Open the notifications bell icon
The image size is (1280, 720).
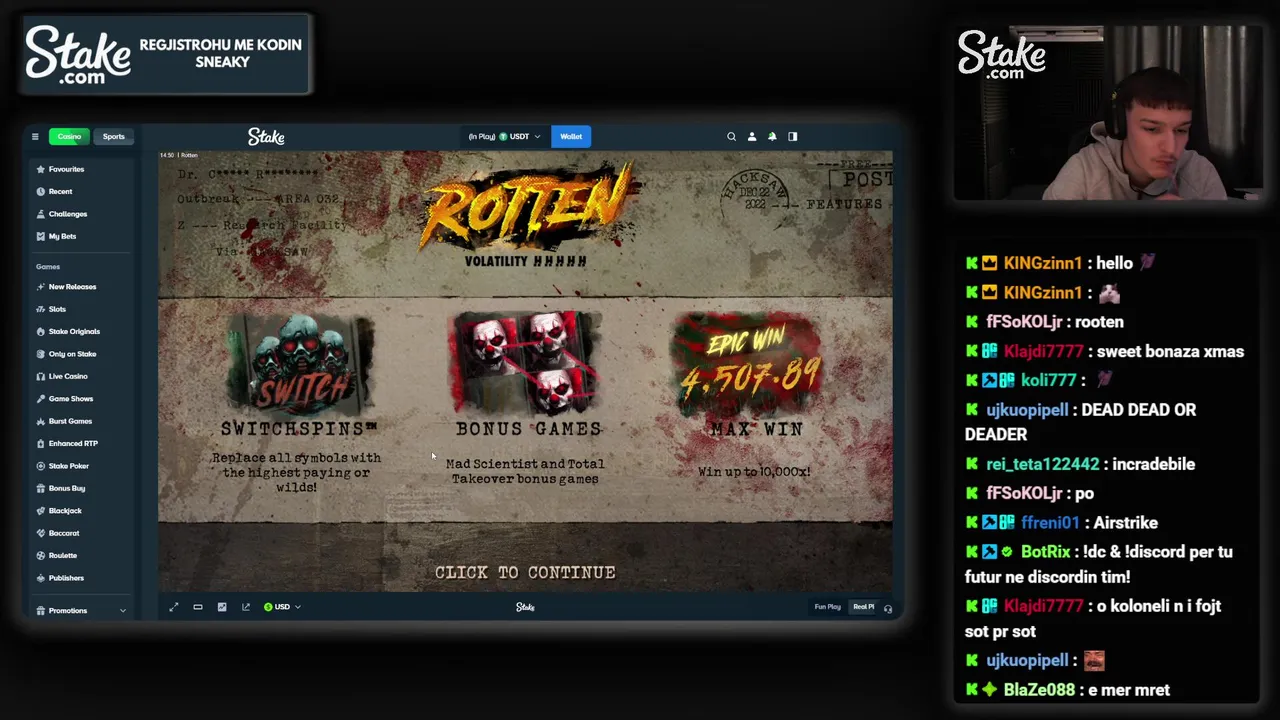(772, 136)
